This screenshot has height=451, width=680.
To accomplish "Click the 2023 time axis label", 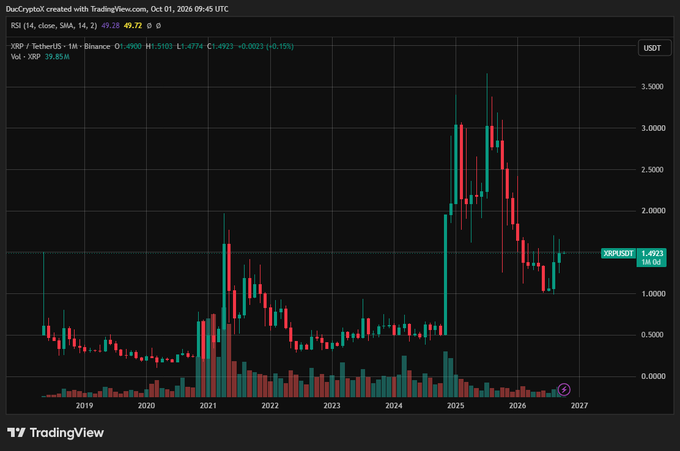I will 332,405.
